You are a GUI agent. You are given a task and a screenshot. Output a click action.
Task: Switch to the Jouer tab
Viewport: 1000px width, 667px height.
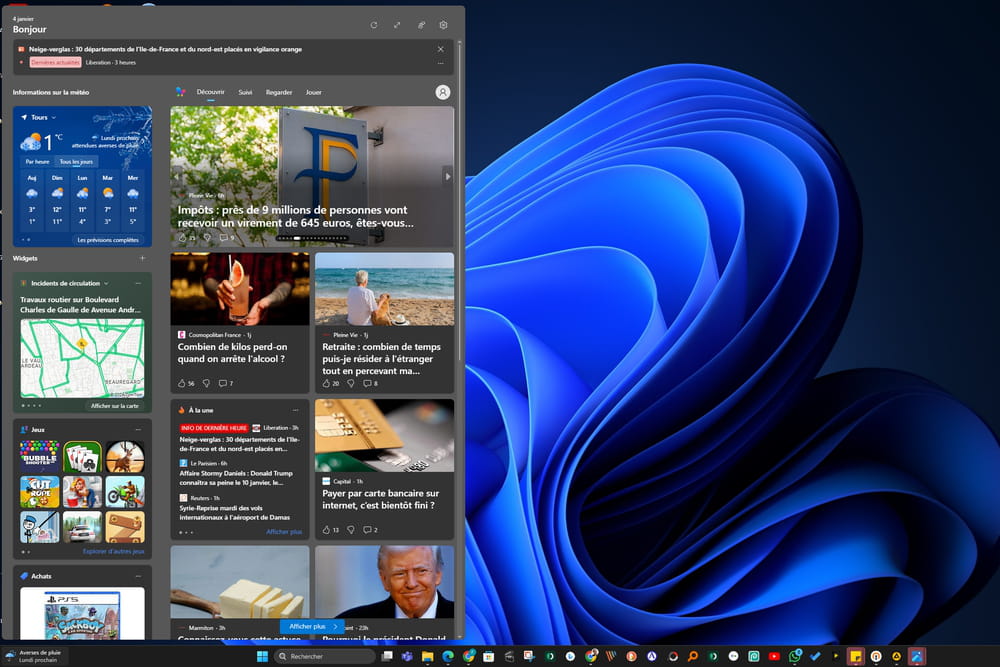tap(313, 92)
